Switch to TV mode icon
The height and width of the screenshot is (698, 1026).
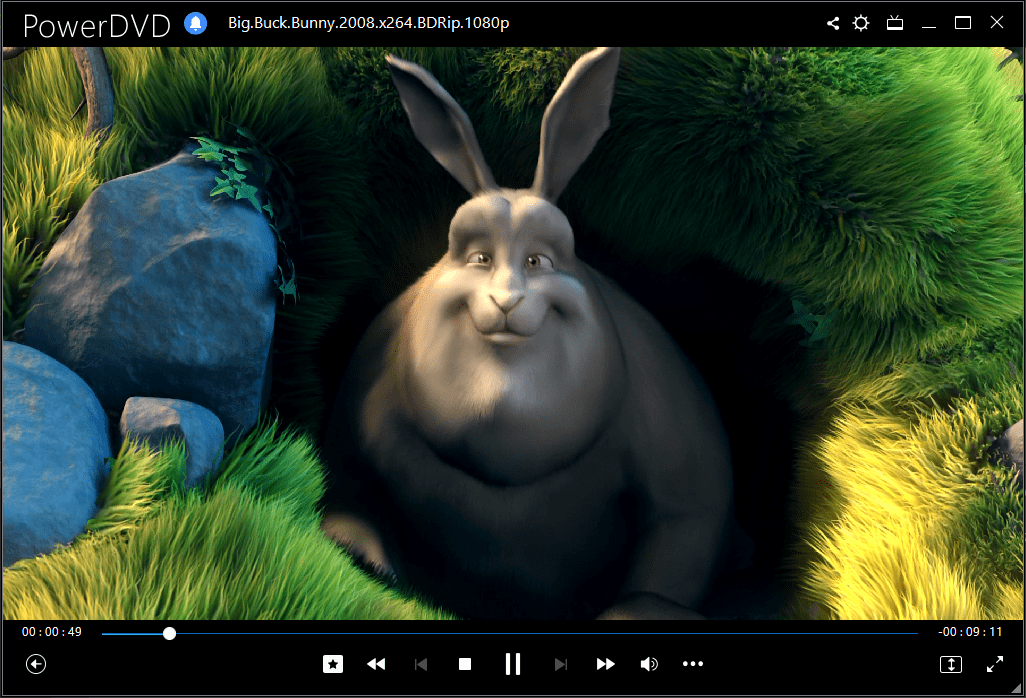tap(894, 24)
